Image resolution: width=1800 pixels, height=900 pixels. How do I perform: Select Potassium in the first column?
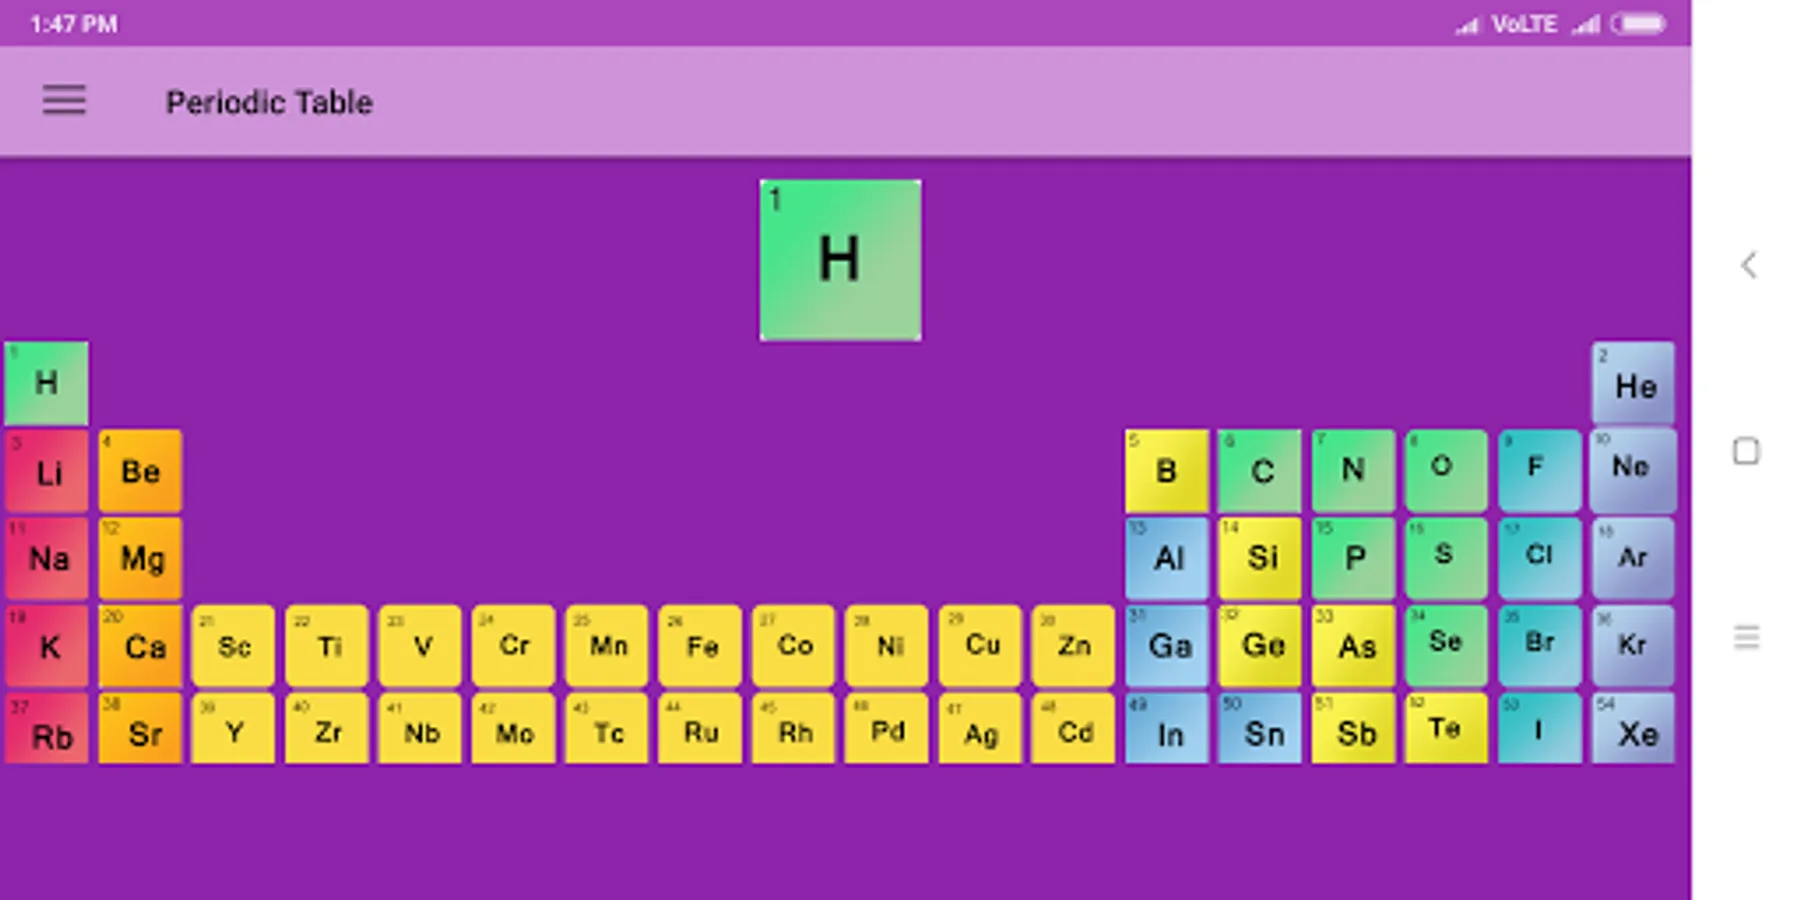tap(46, 646)
